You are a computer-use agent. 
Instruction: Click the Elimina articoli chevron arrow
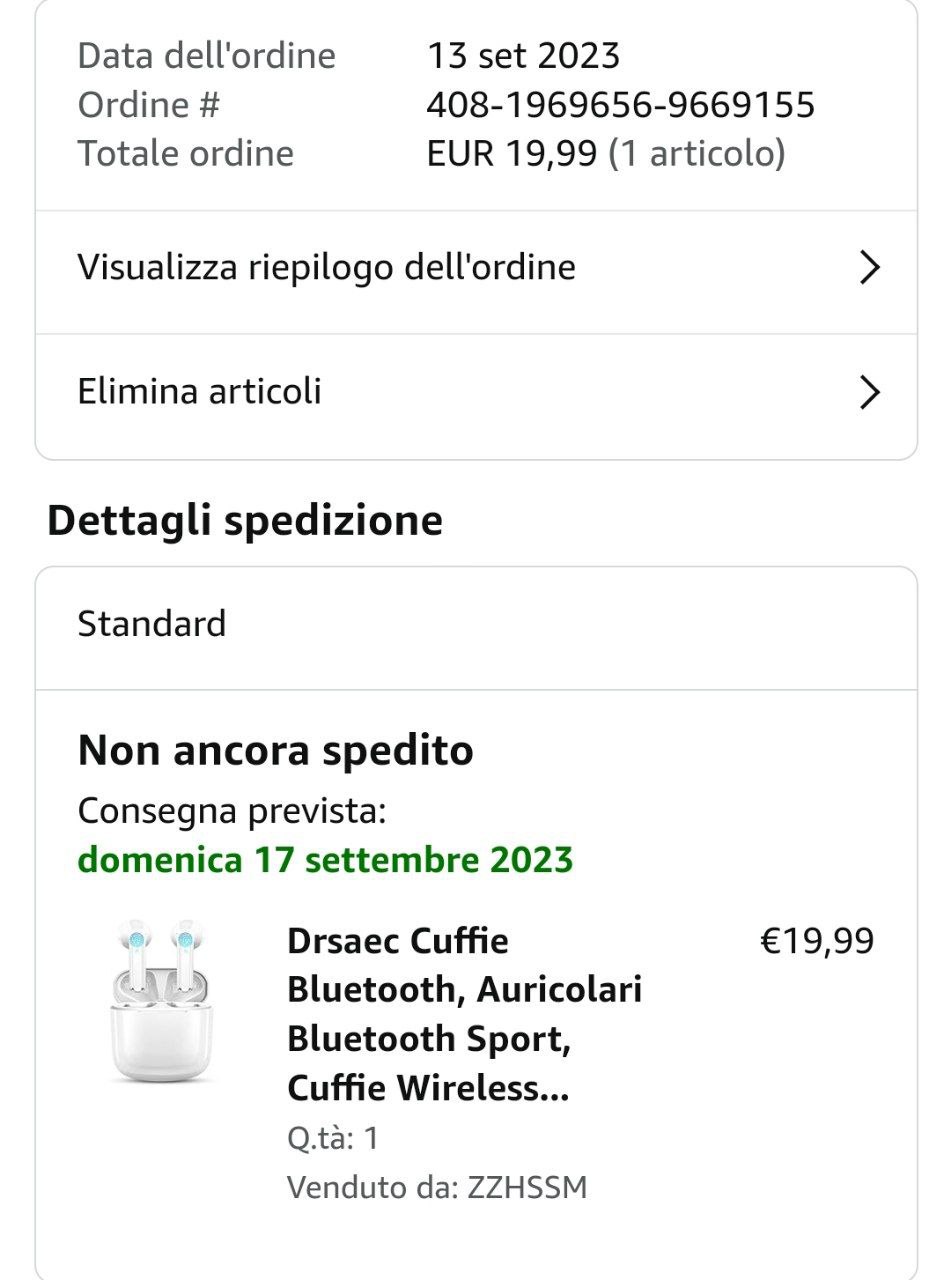click(x=869, y=392)
